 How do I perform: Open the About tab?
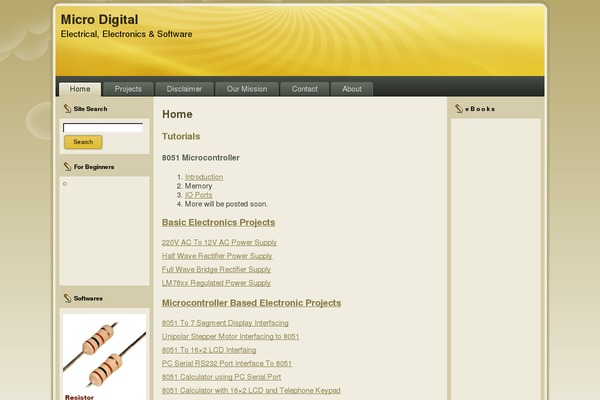point(352,89)
